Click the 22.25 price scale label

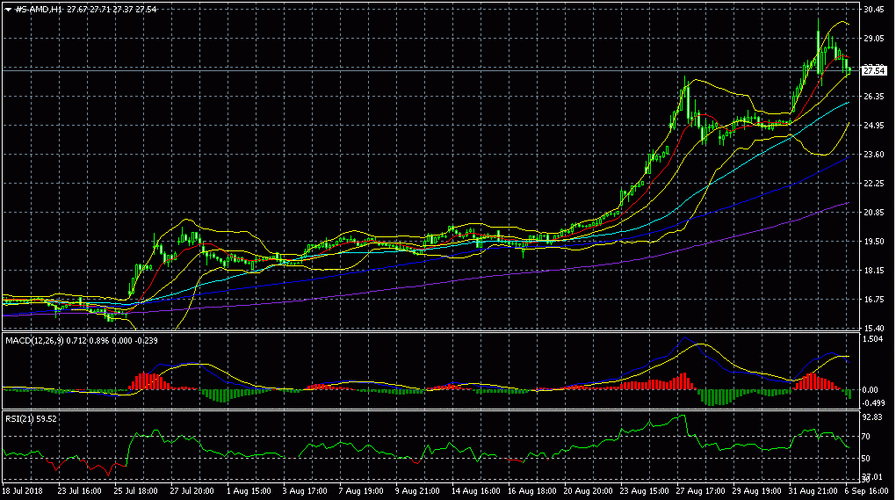click(874, 183)
